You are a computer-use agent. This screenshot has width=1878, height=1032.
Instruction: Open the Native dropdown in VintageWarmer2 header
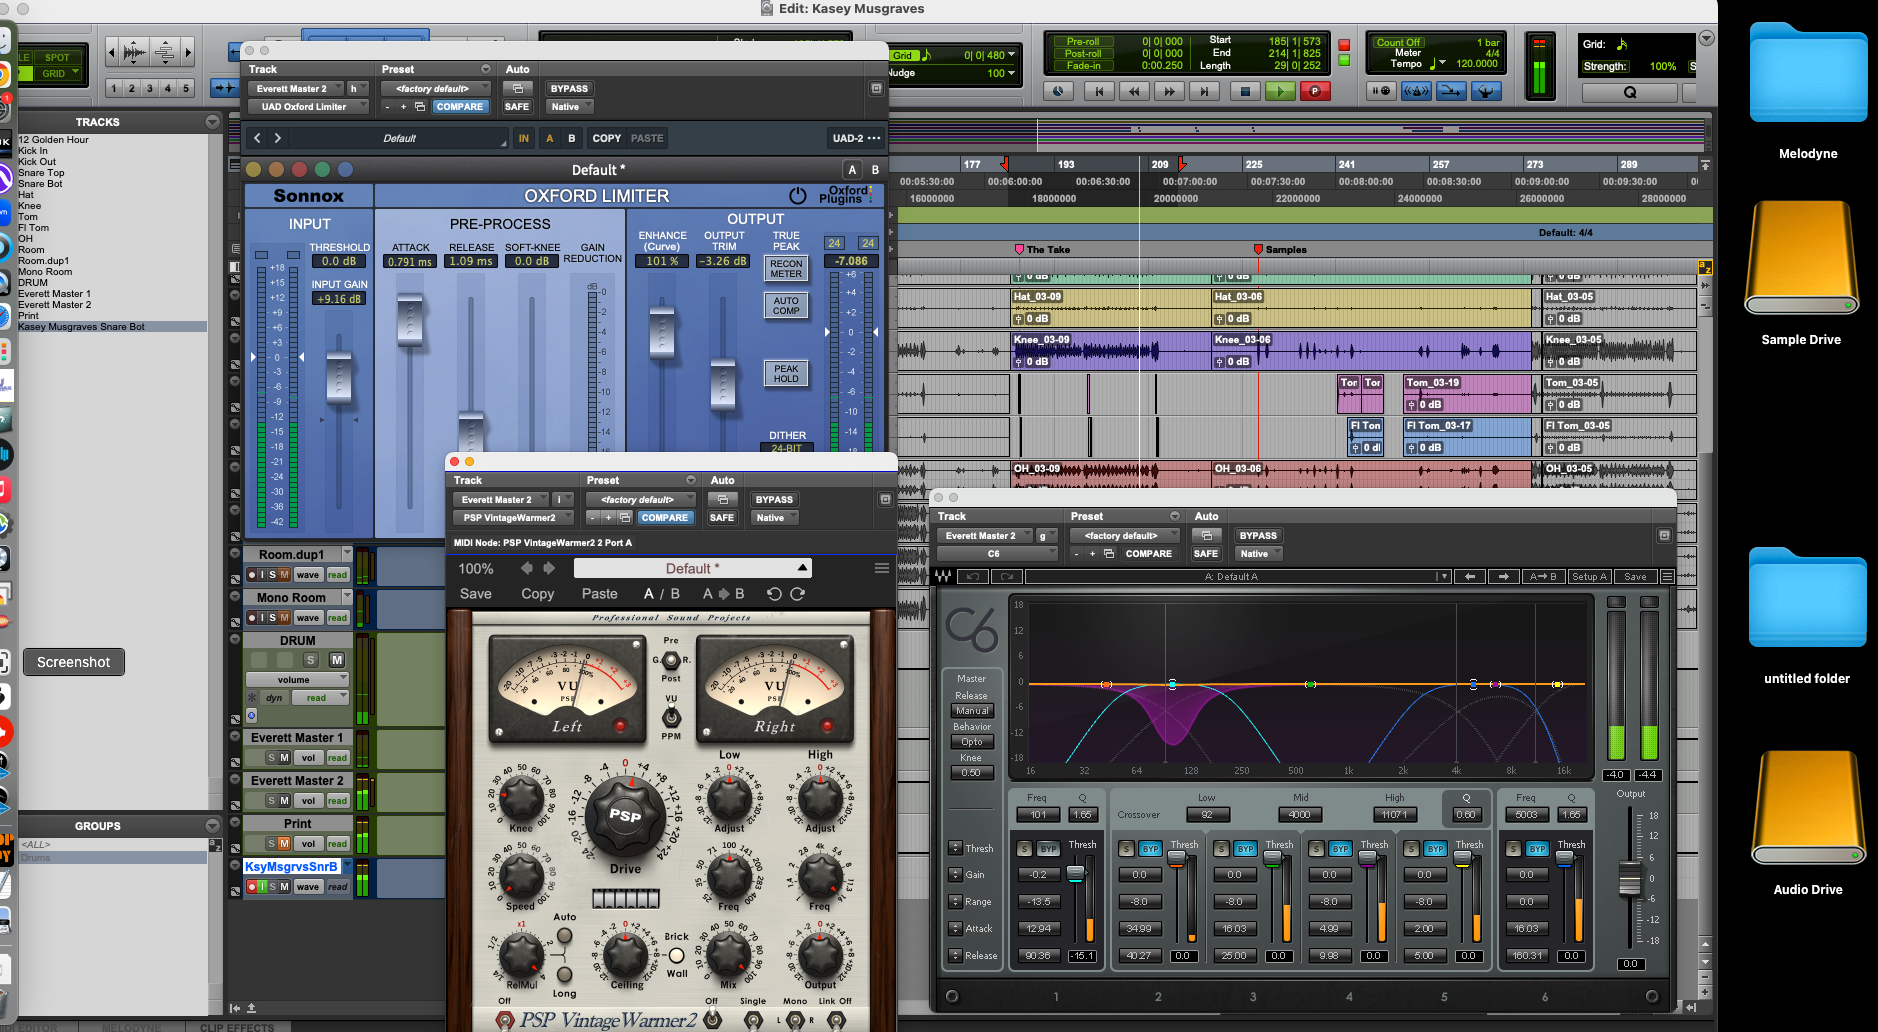tap(775, 518)
